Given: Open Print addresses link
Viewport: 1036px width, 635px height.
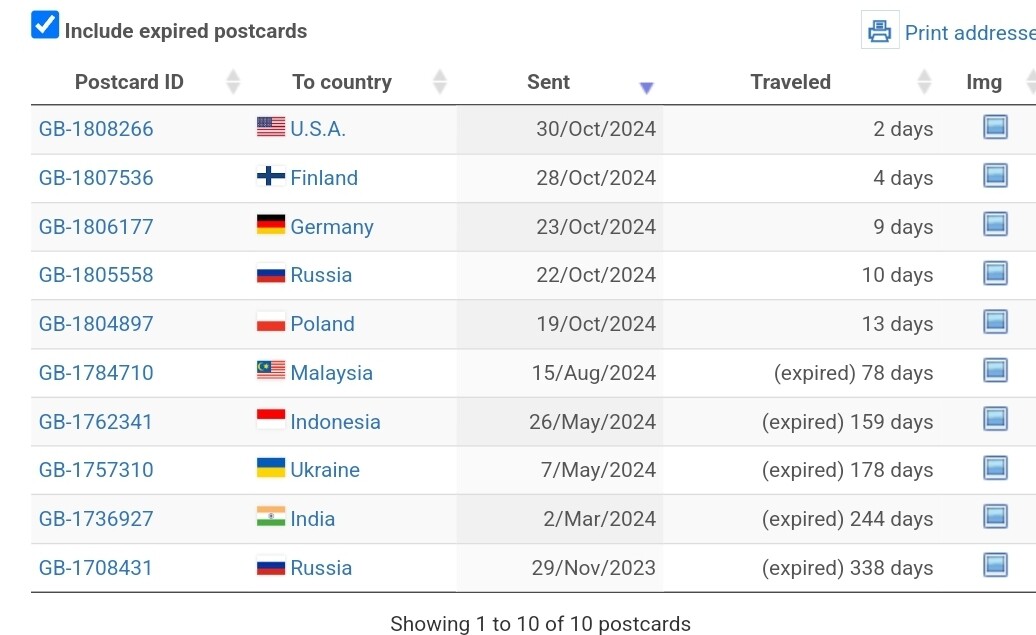Looking at the screenshot, I should 970,32.
